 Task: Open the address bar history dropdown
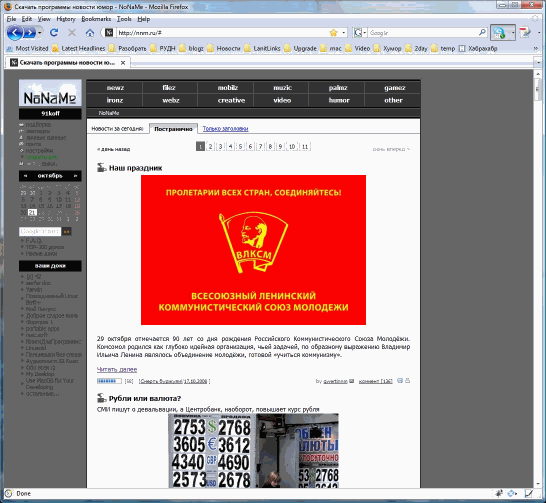(344, 33)
